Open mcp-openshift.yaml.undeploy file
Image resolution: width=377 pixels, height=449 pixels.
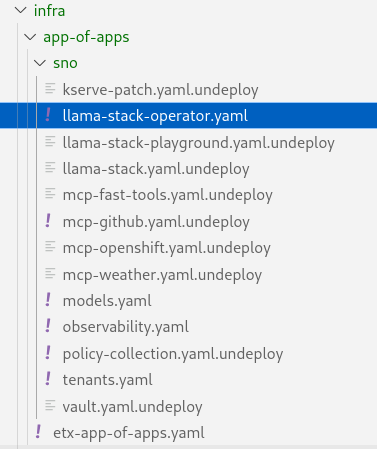click(x=167, y=248)
